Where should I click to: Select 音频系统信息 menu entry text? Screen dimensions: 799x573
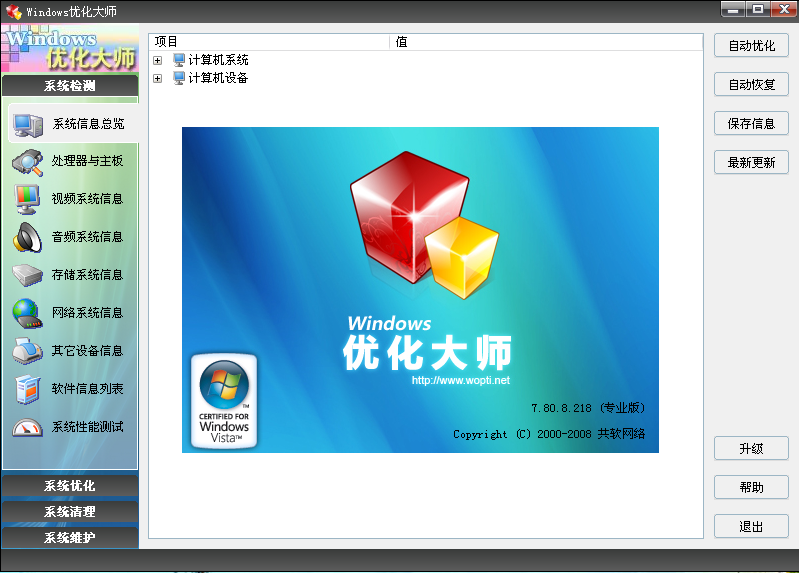[x=87, y=237]
